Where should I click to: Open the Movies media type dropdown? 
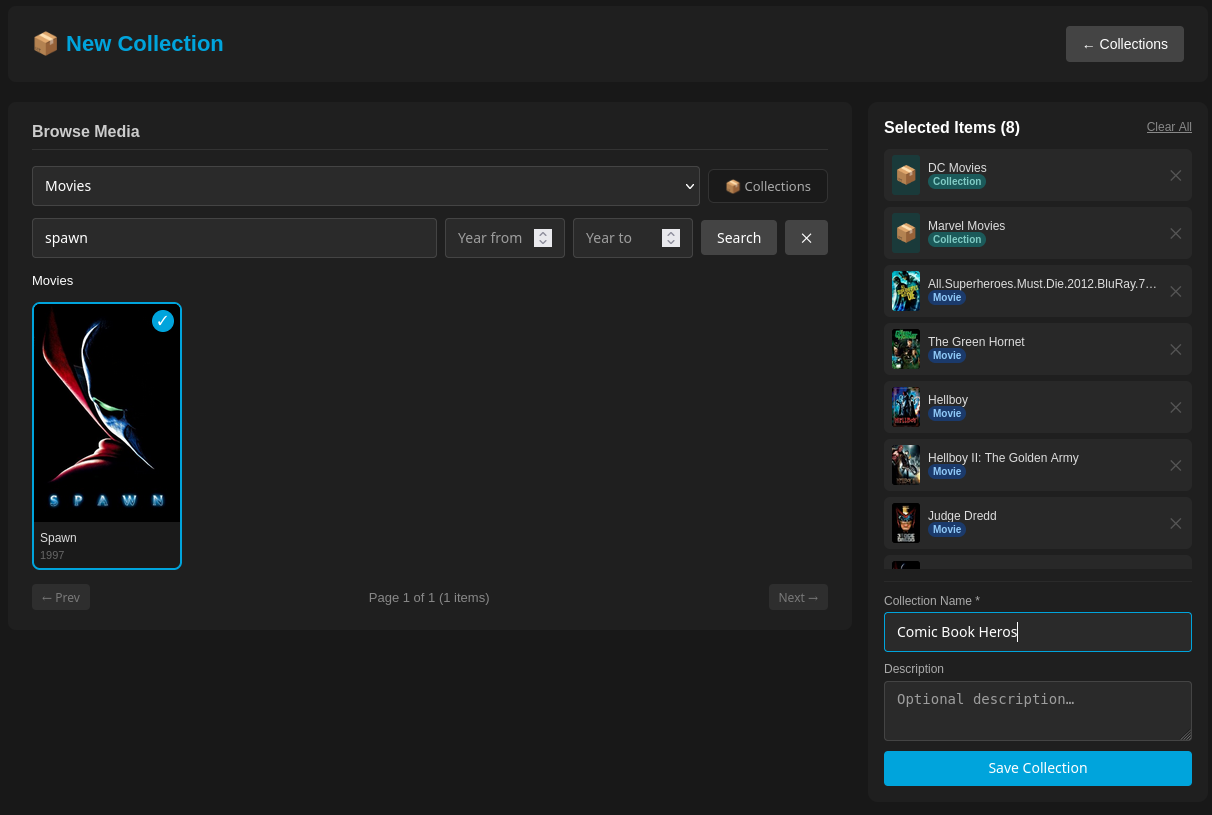(x=366, y=186)
